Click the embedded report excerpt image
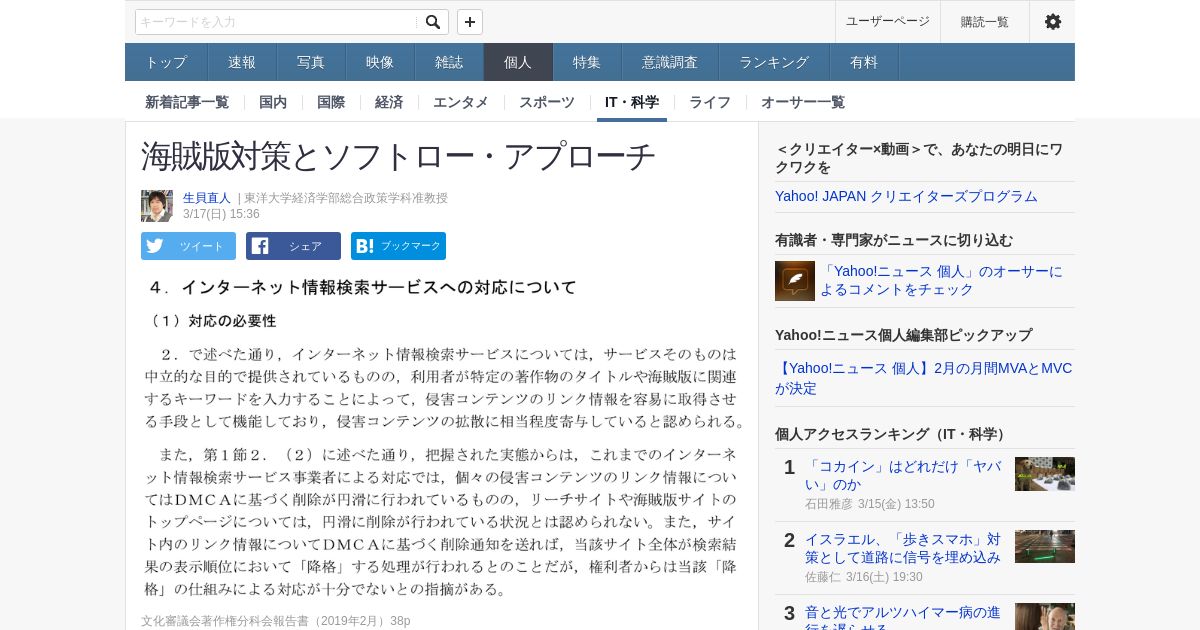This screenshot has width=1200, height=630. pos(445,438)
